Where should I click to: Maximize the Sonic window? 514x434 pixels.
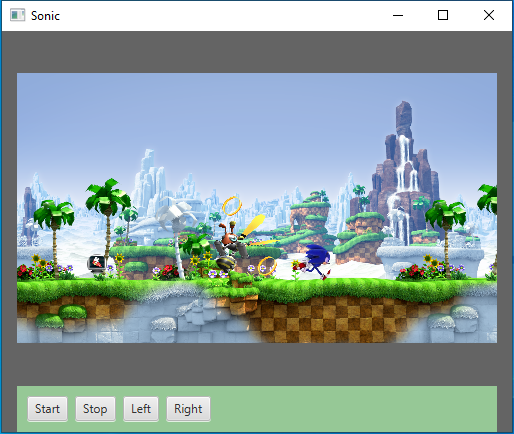(443, 15)
